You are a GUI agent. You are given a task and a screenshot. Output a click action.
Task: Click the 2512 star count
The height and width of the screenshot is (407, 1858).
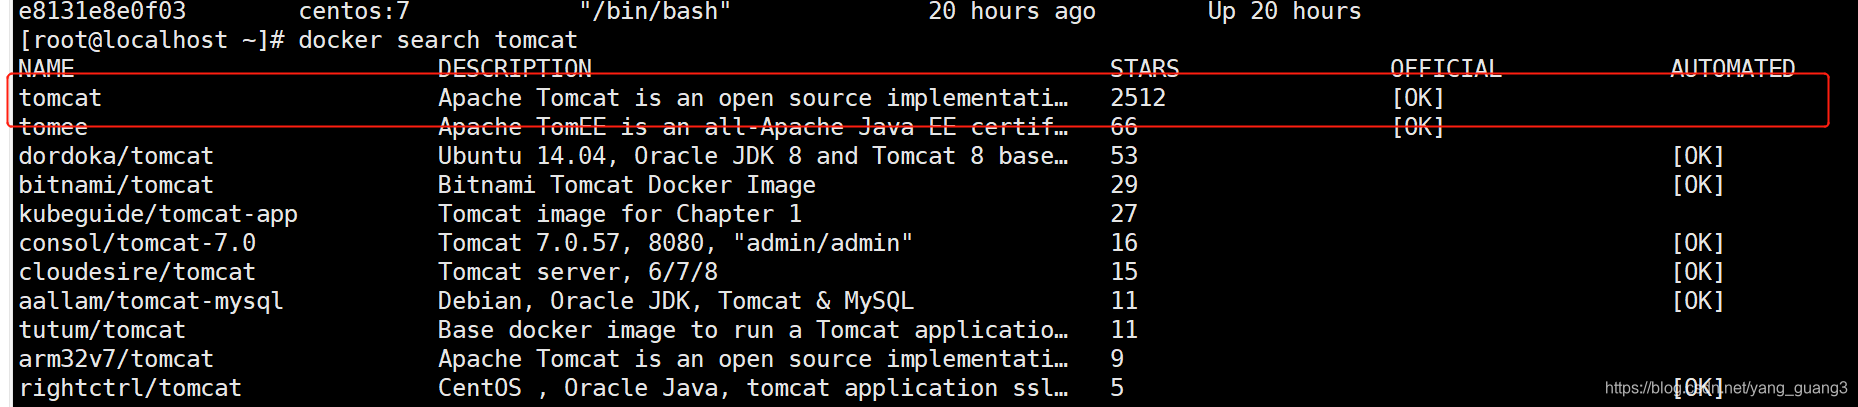tap(1138, 98)
